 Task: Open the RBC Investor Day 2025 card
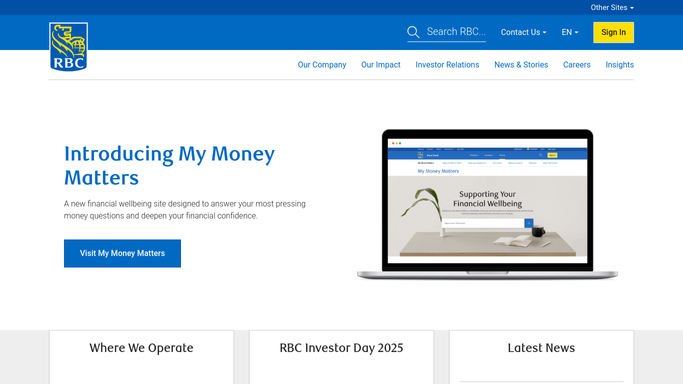click(341, 357)
